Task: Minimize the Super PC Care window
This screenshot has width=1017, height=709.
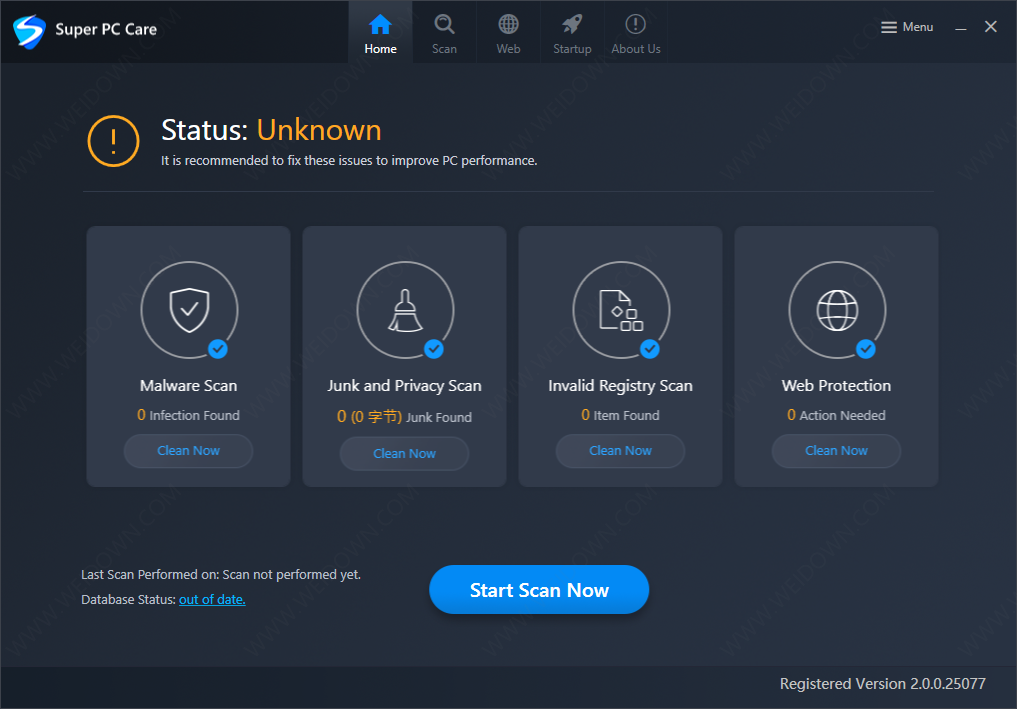Action: [x=961, y=27]
